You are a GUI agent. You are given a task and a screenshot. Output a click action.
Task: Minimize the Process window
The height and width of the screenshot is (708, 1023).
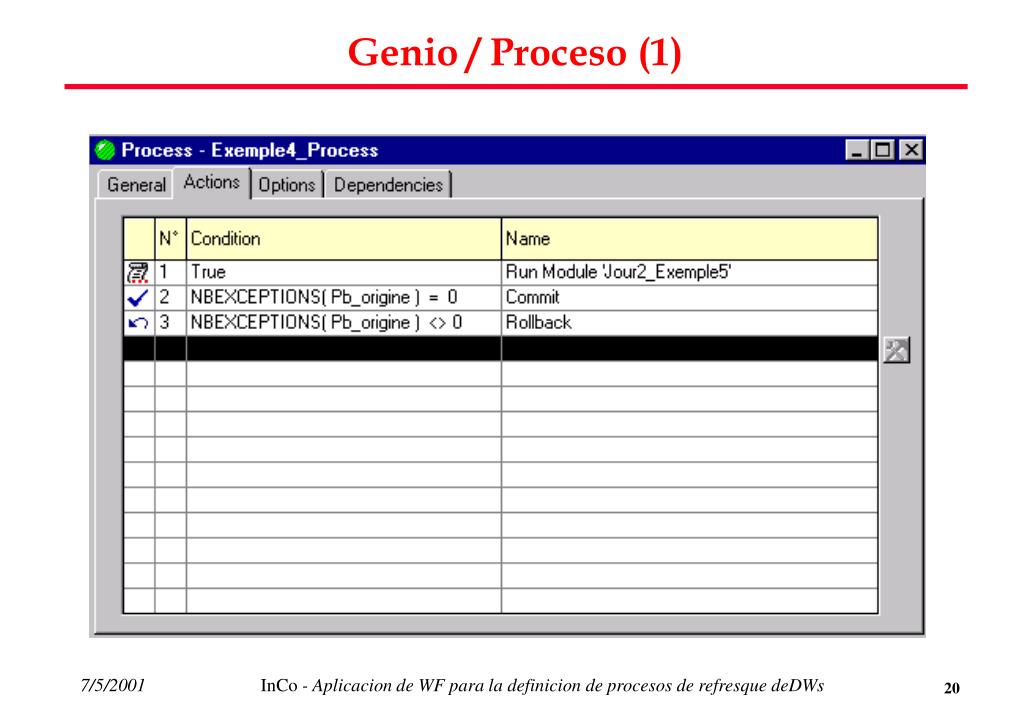coord(857,150)
